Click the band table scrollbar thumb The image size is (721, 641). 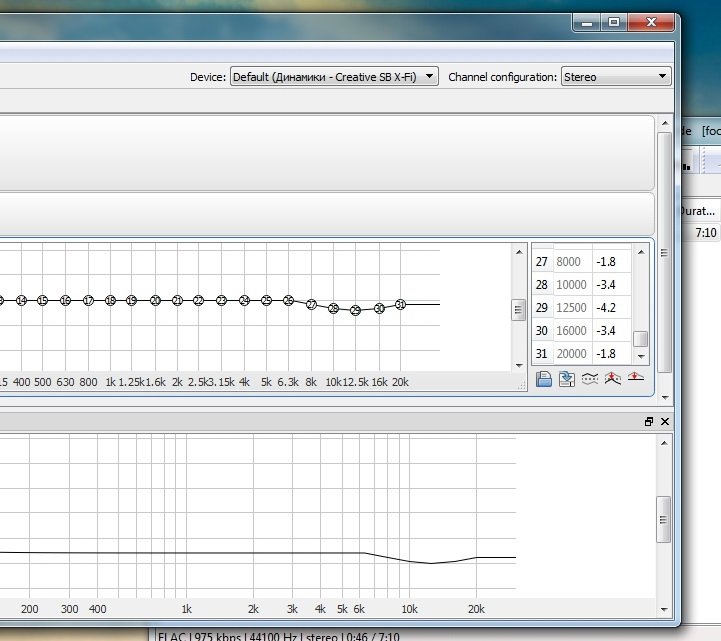641,339
